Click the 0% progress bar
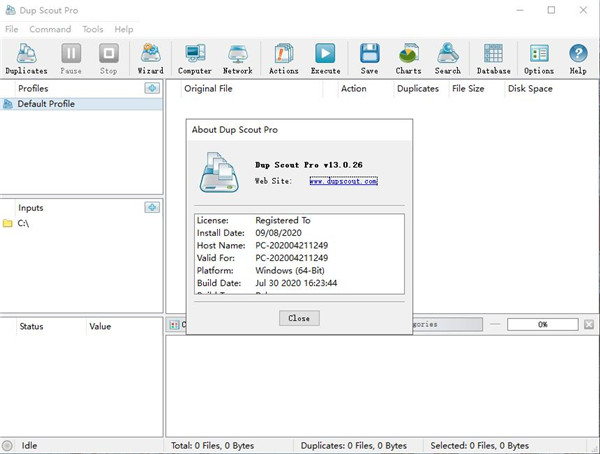600x454 pixels. click(543, 325)
